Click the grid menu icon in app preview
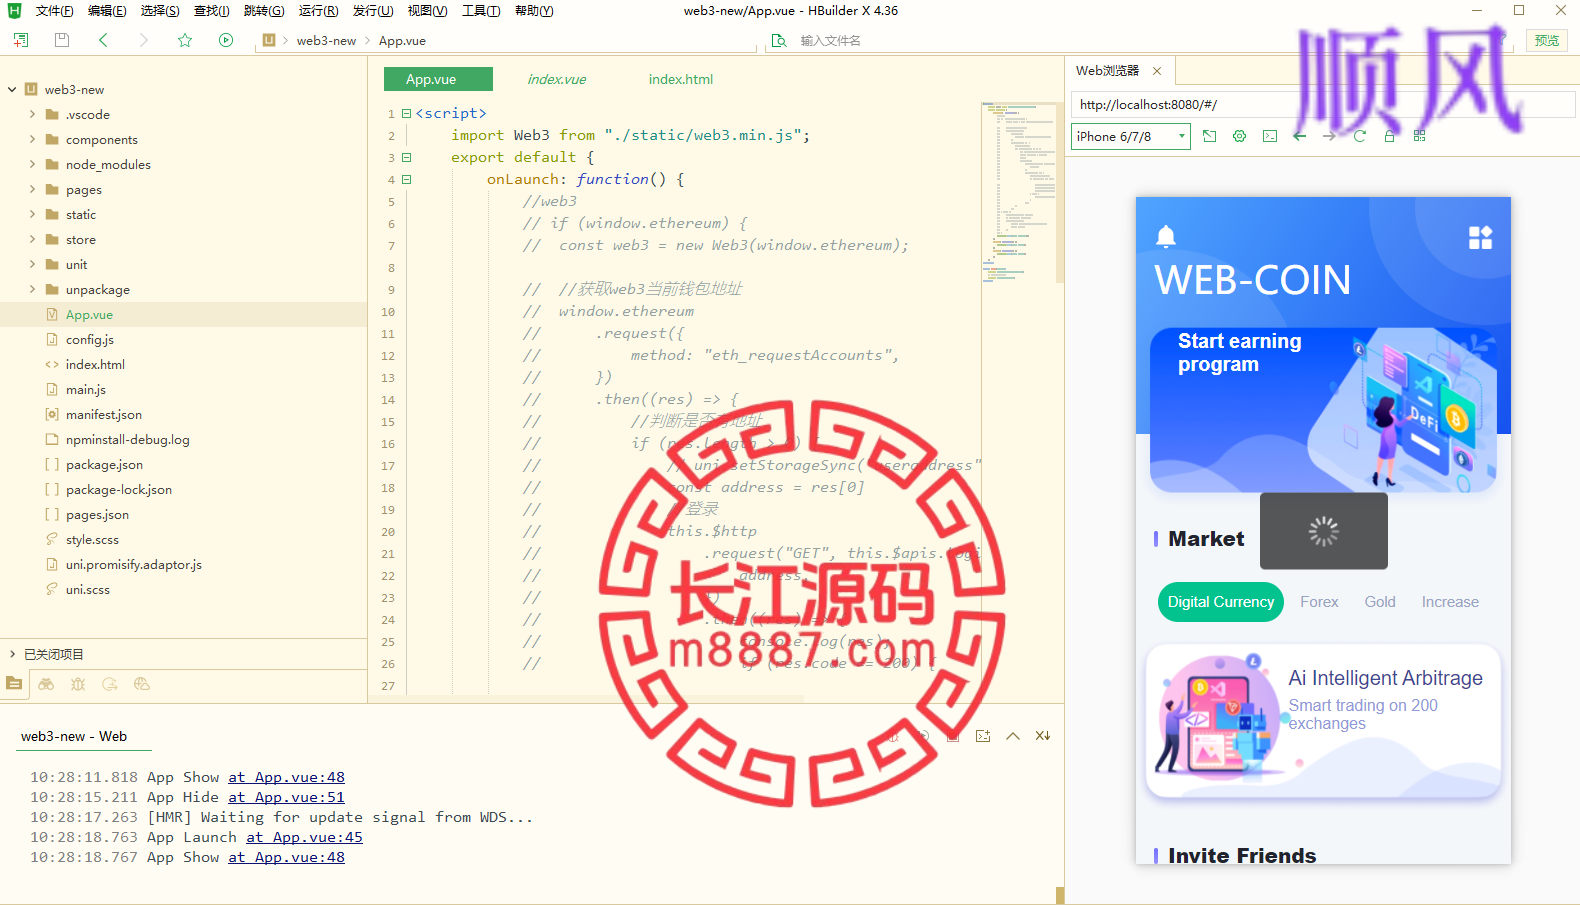1580x905 pixels. click(1480, 237)
